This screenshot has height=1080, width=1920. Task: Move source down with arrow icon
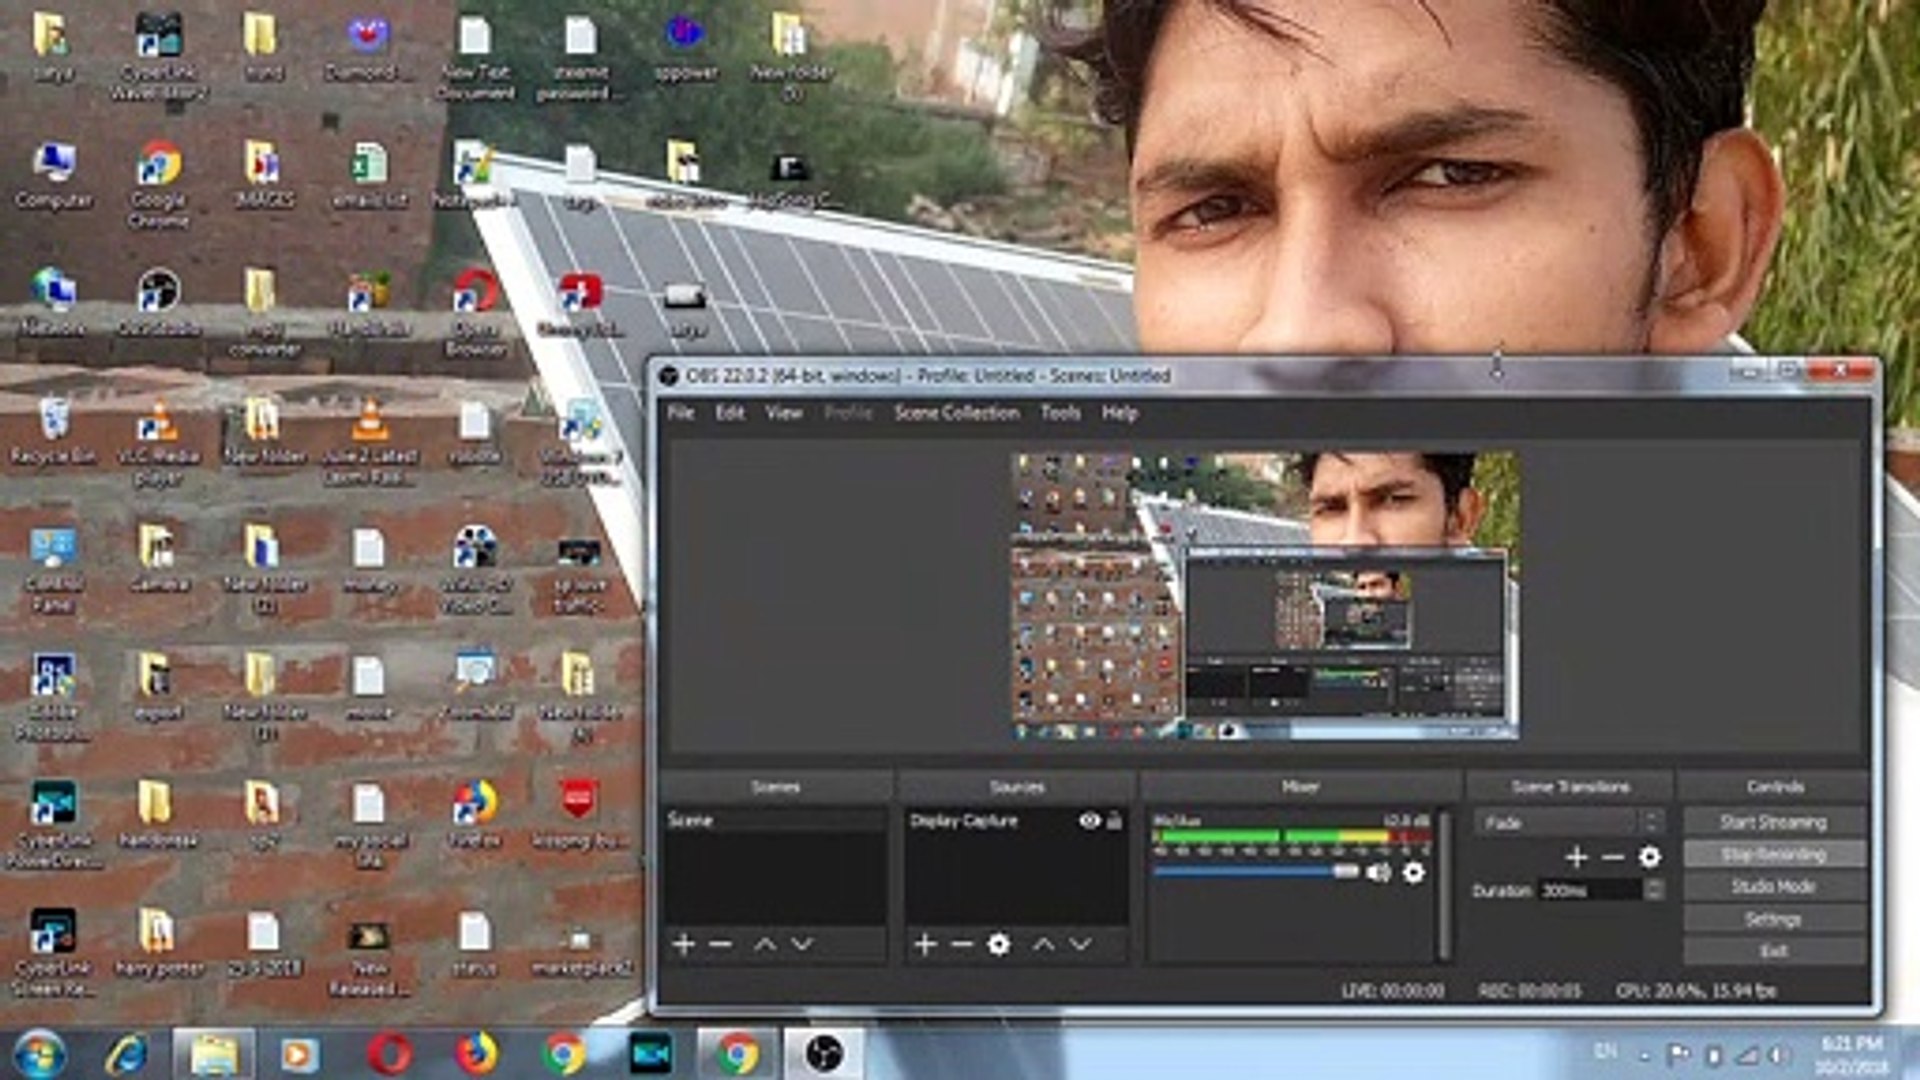(x=1080, y=944)
